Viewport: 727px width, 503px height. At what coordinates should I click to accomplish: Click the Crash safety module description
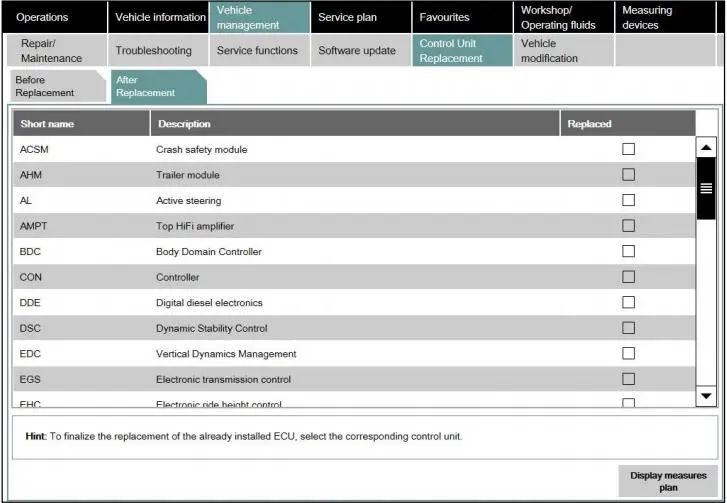pos(202,149)
